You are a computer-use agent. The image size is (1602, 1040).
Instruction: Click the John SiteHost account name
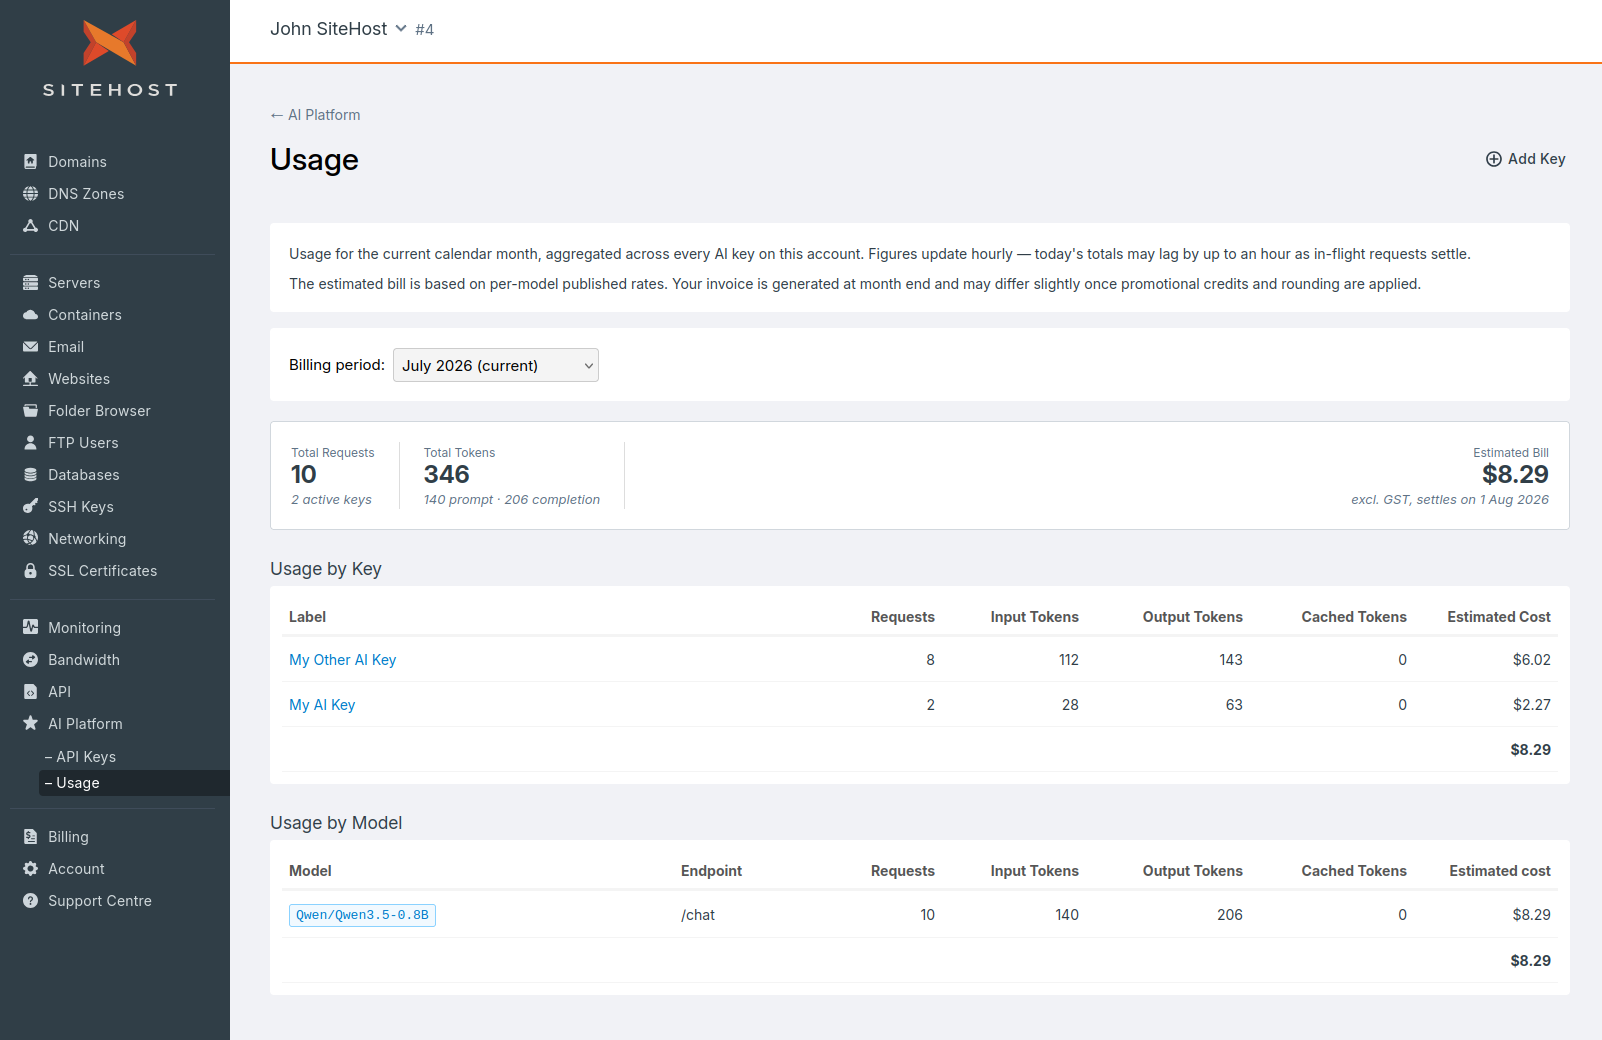328,29
